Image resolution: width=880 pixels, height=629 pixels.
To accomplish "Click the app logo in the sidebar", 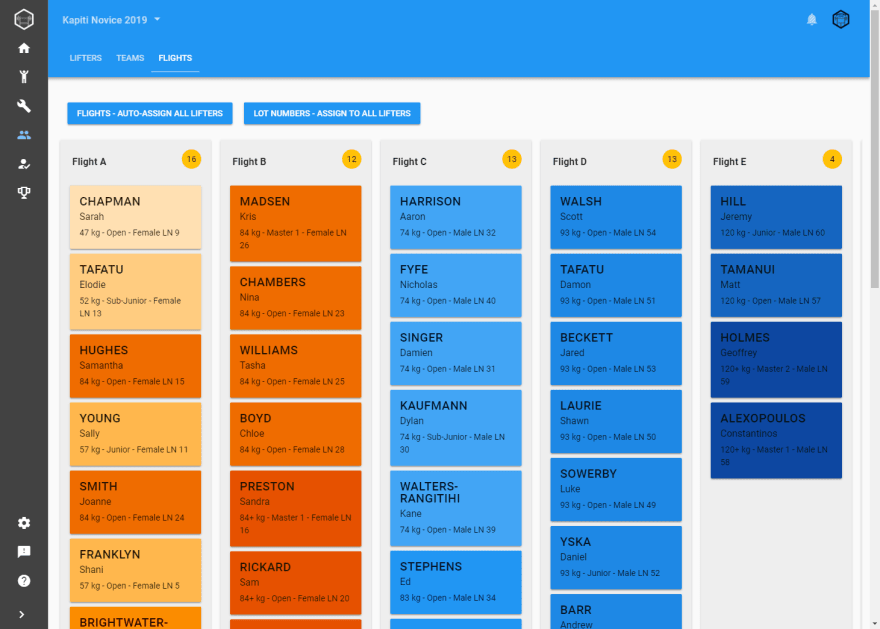I will [x=24, y=19].
